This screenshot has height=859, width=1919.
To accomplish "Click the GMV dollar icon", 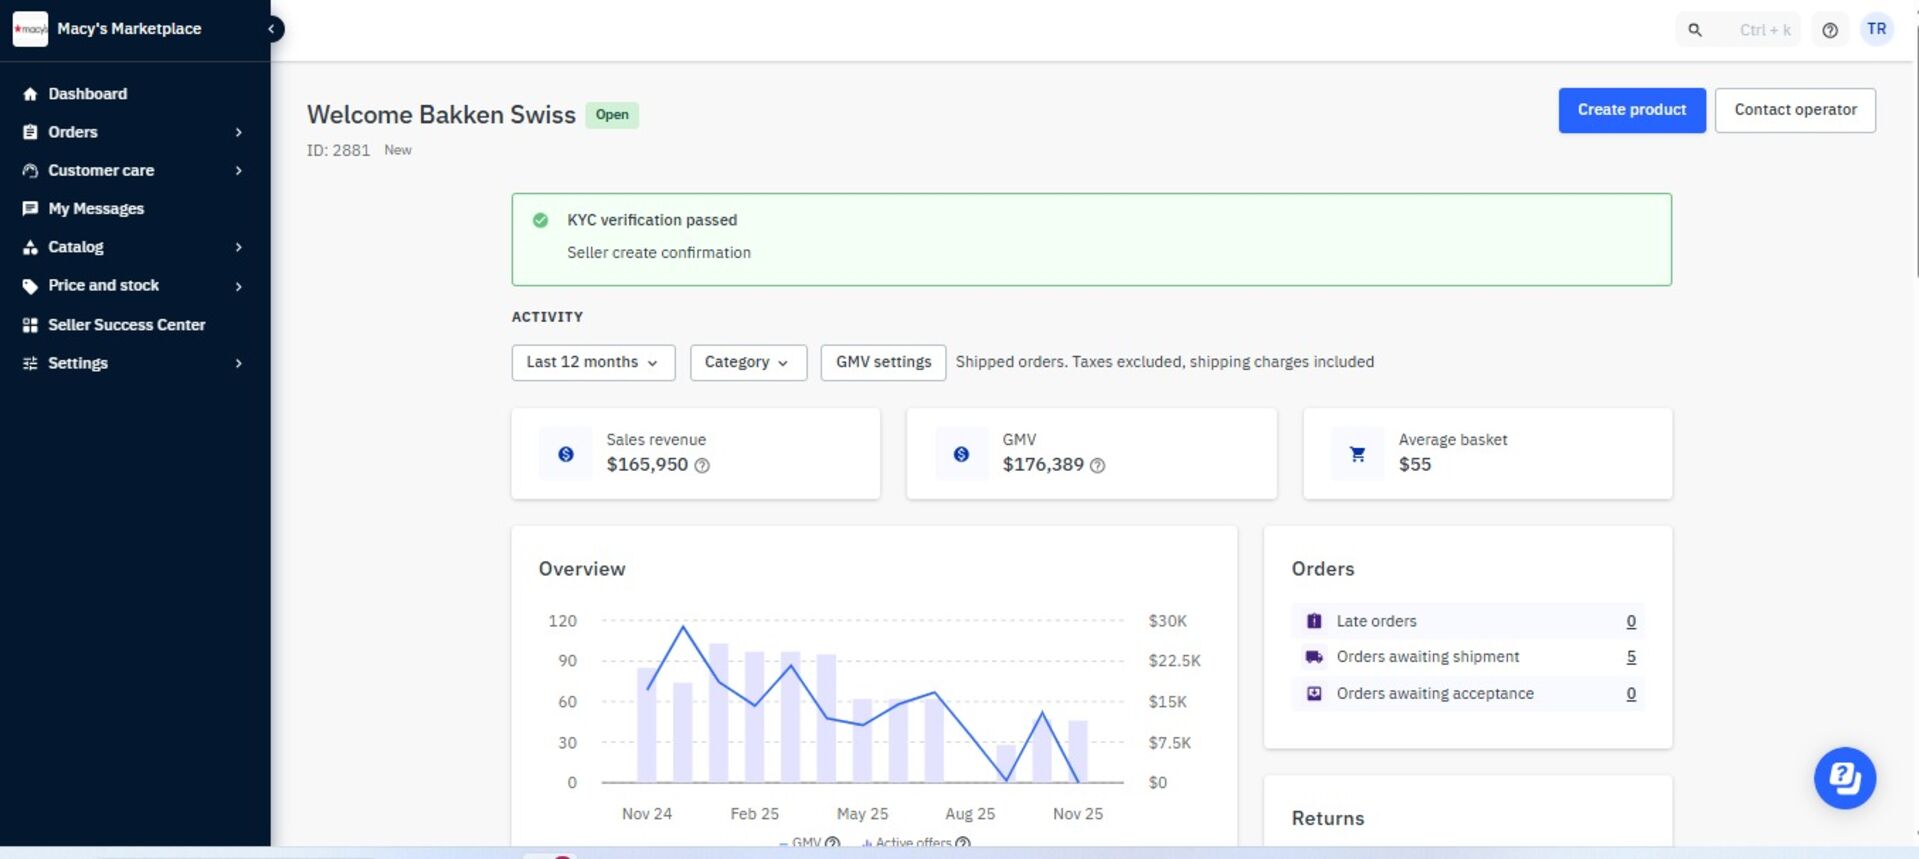I will click(x=961, y=454).
